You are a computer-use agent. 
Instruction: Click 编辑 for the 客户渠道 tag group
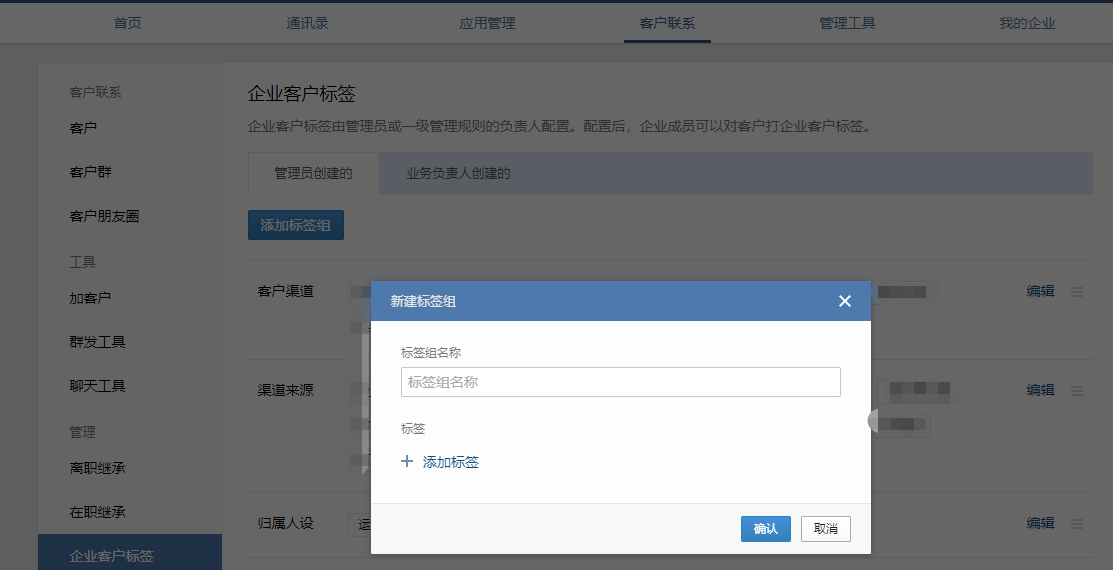tap(1040, 292)
